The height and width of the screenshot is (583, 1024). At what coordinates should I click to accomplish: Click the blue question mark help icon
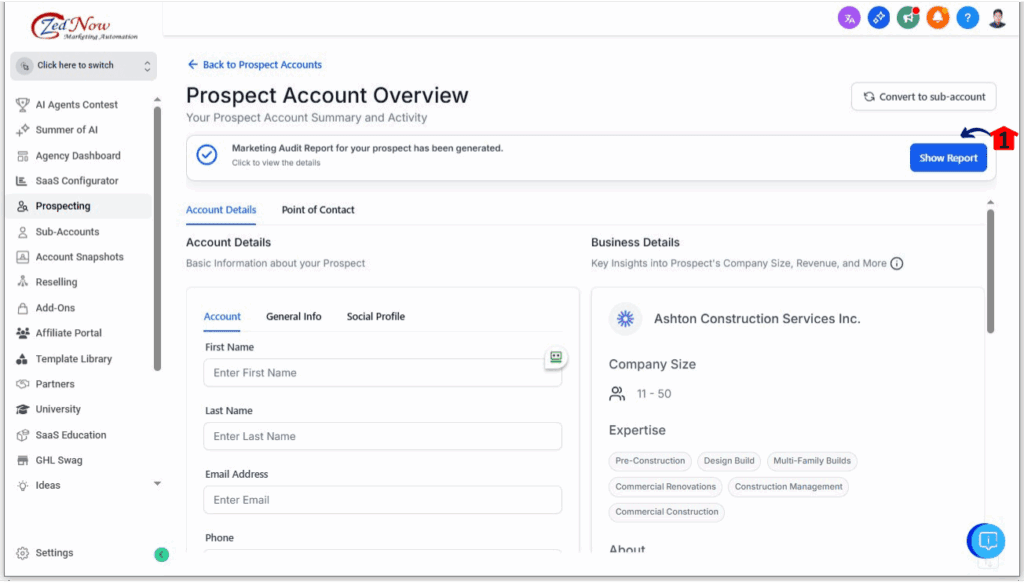pyautogui.click(x=967, y=18)
